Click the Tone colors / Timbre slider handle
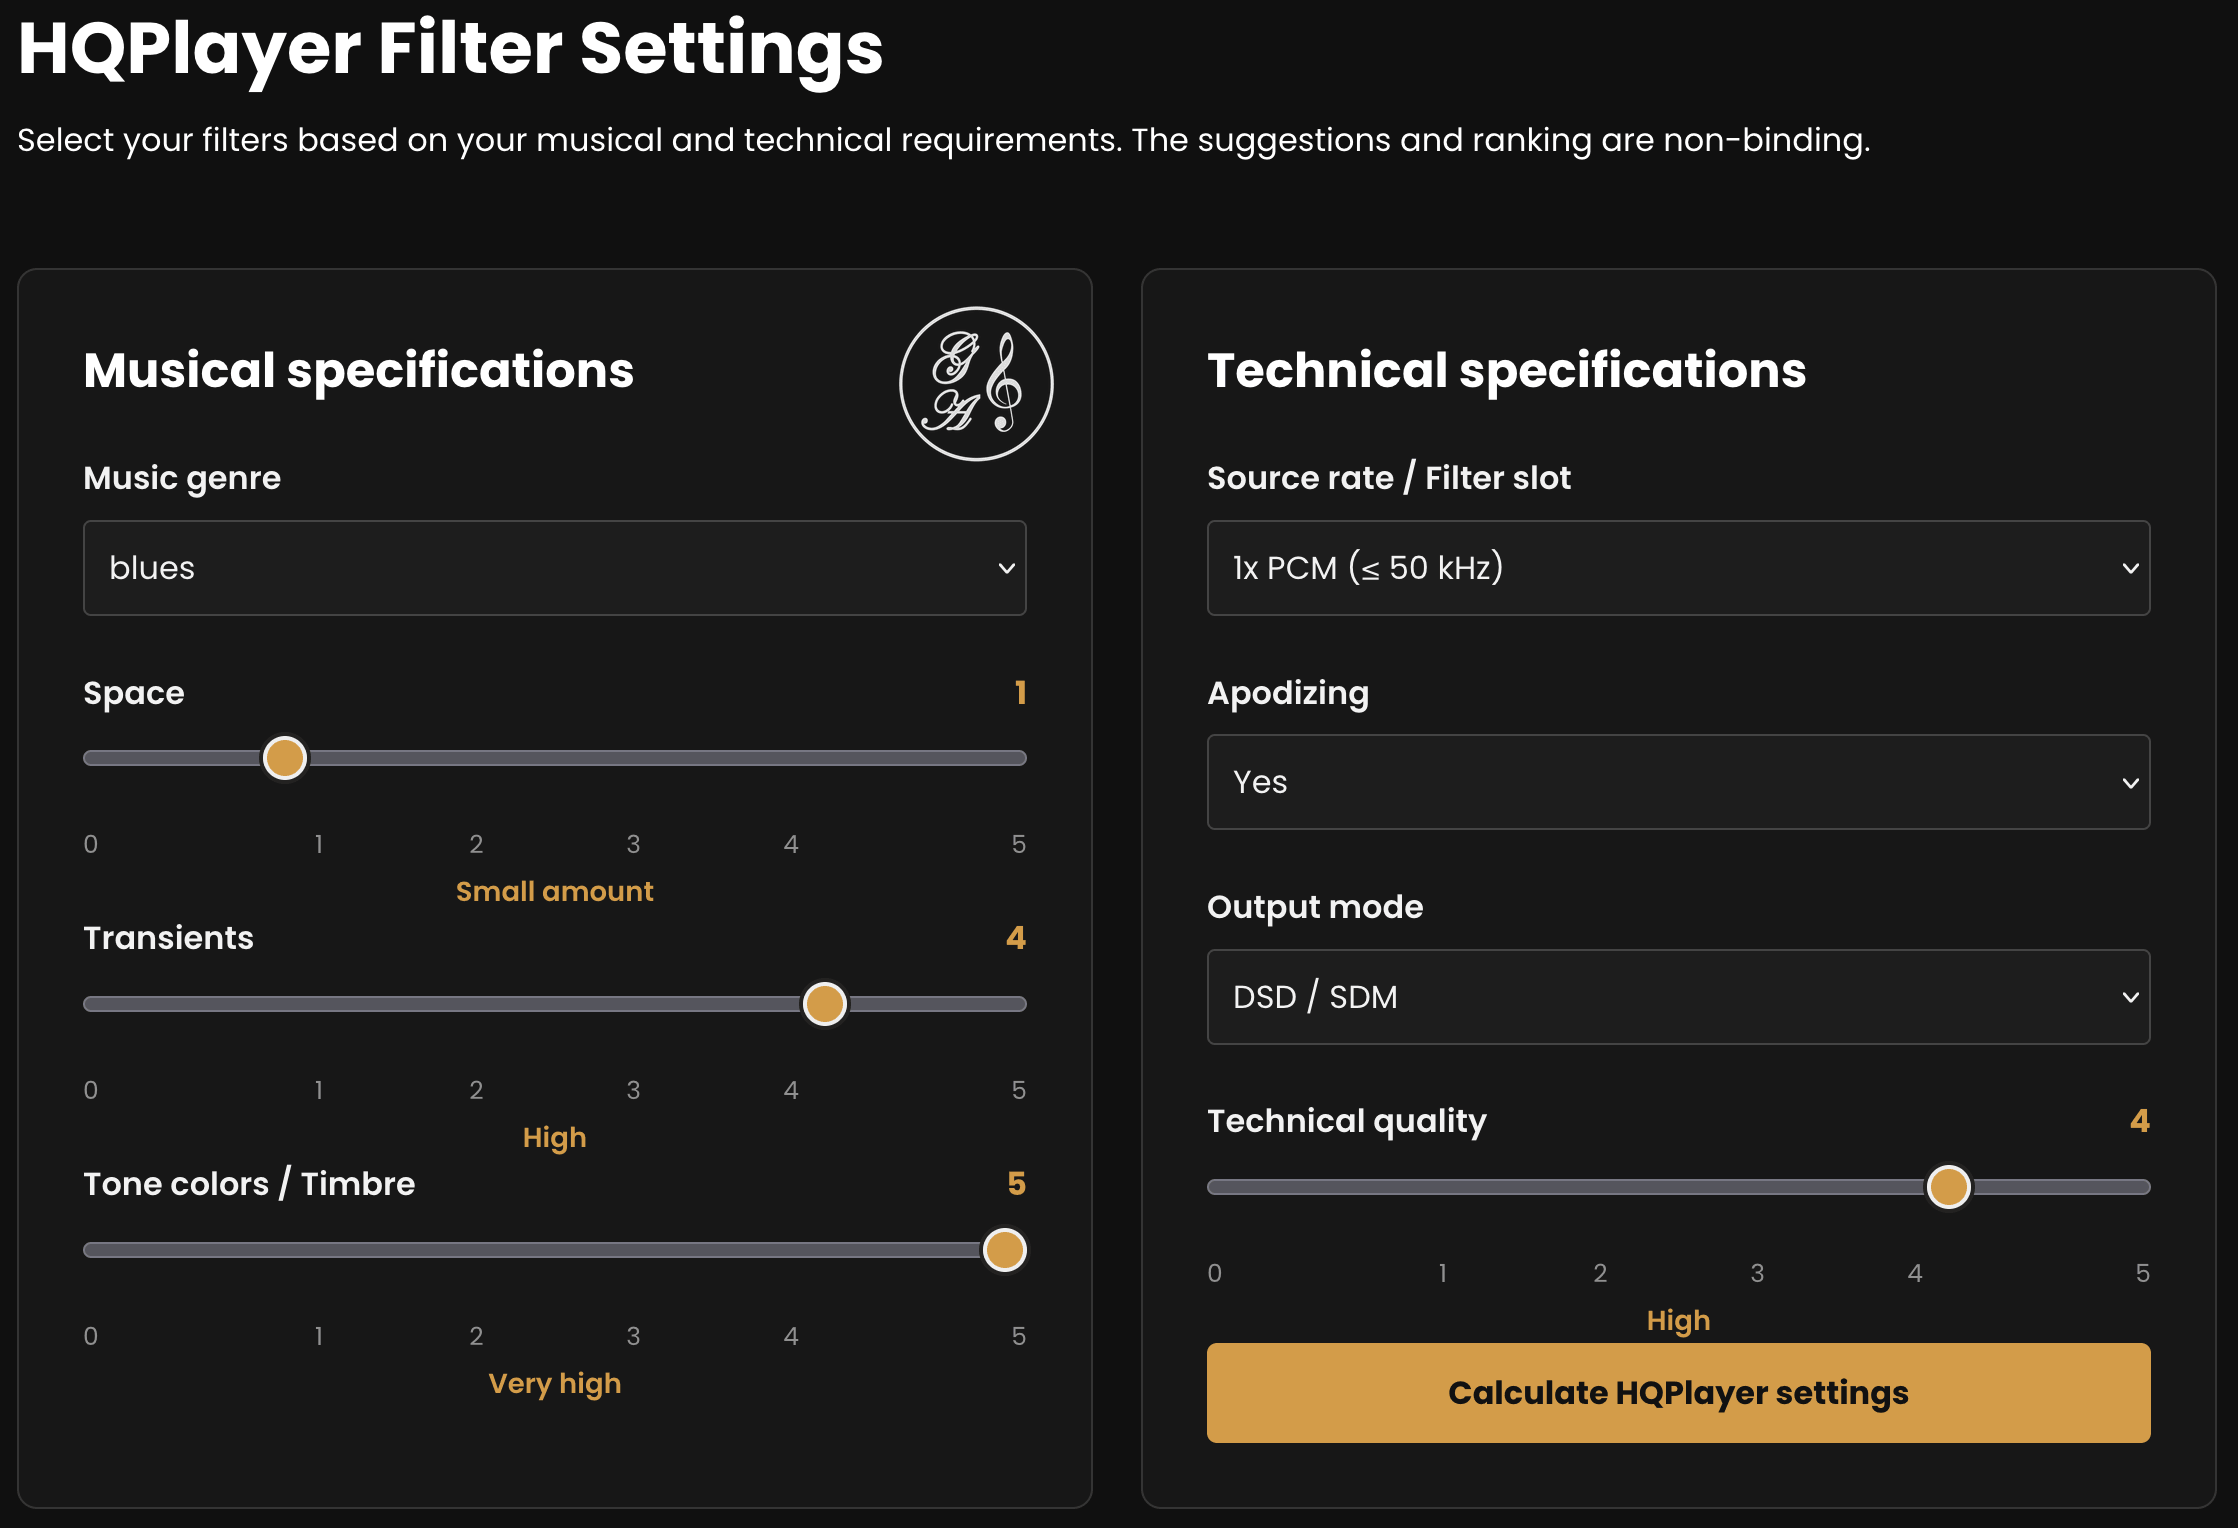The height and width of the screenshot is (1528, 2238). (x=1005, y=1250)
